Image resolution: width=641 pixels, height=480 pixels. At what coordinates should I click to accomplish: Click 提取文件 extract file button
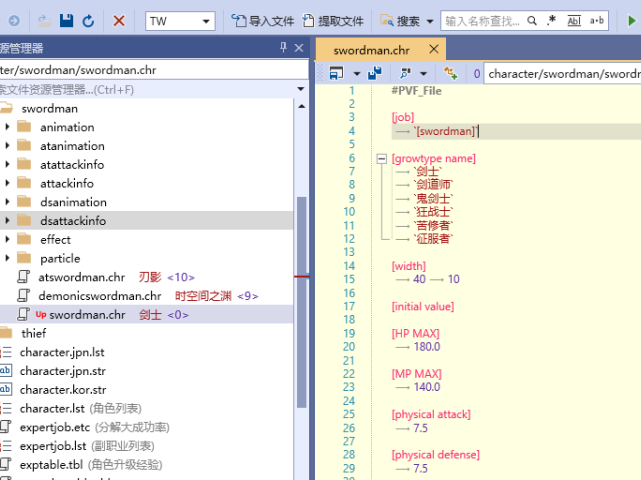334,20
